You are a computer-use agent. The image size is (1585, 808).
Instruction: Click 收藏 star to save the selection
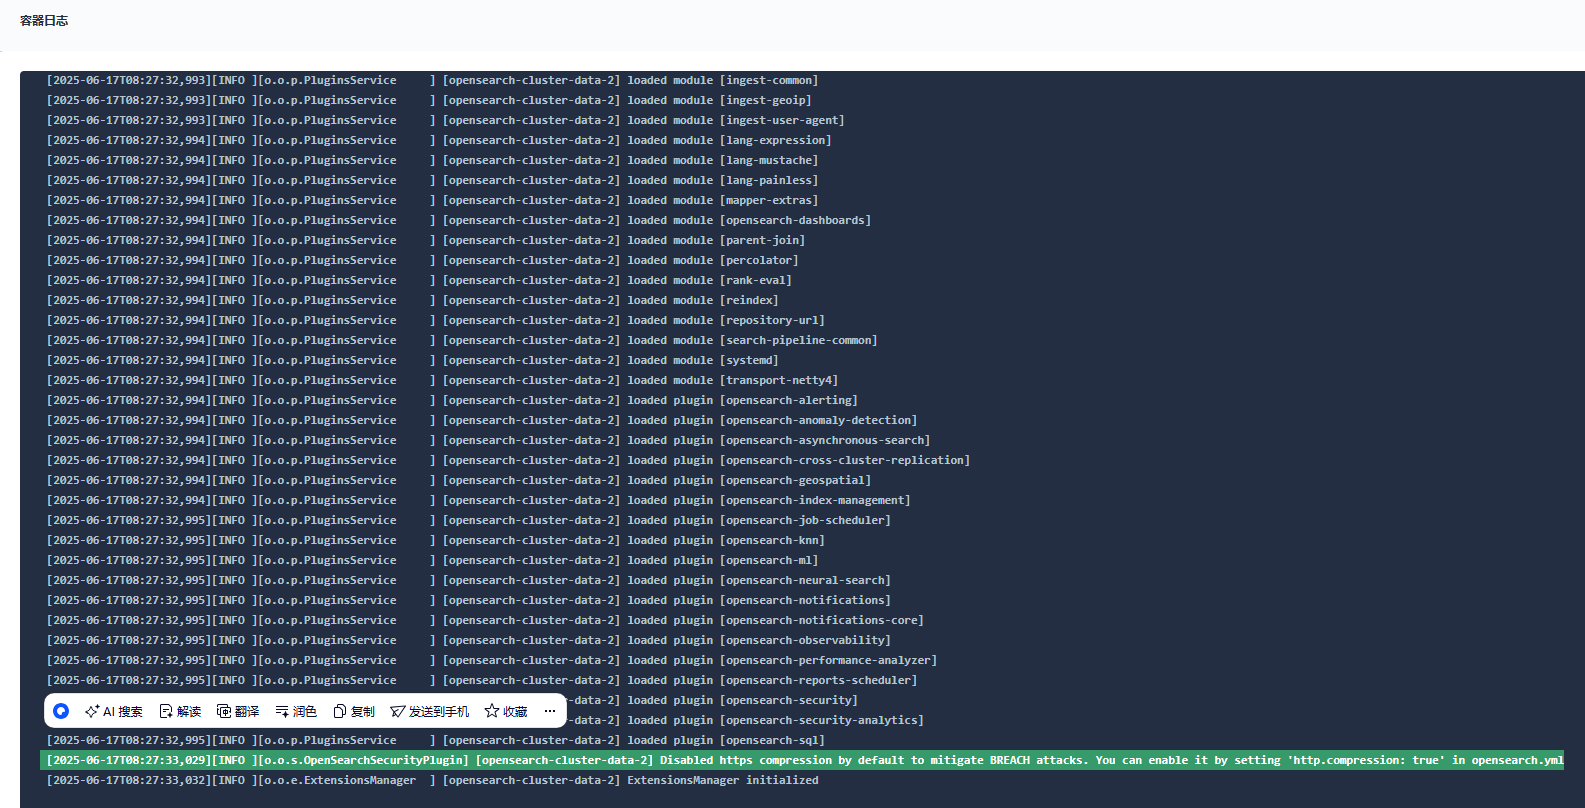click(x=506, y=711)
